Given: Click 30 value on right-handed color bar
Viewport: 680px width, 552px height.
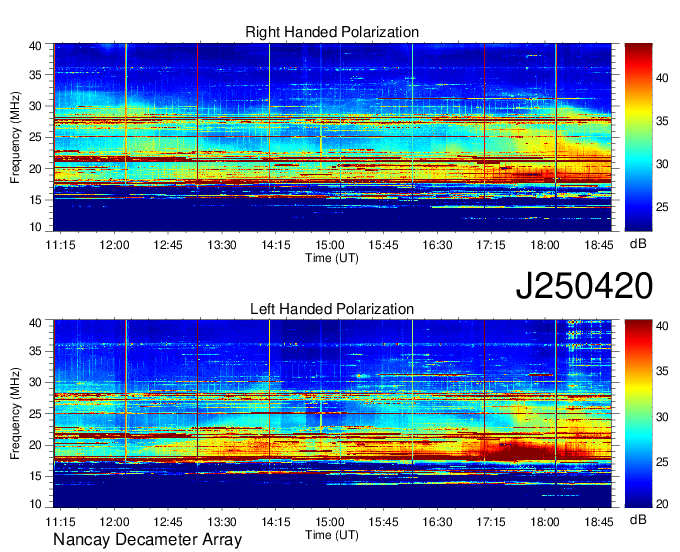Looking at the screenshot, I should [x=662, y=164].
